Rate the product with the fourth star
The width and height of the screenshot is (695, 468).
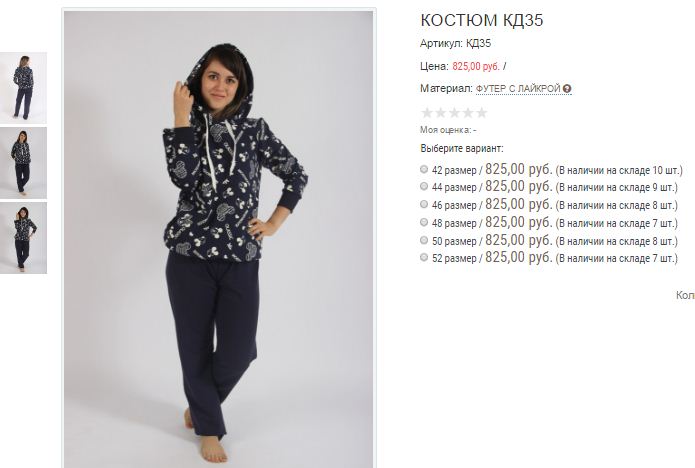(468, 113)
